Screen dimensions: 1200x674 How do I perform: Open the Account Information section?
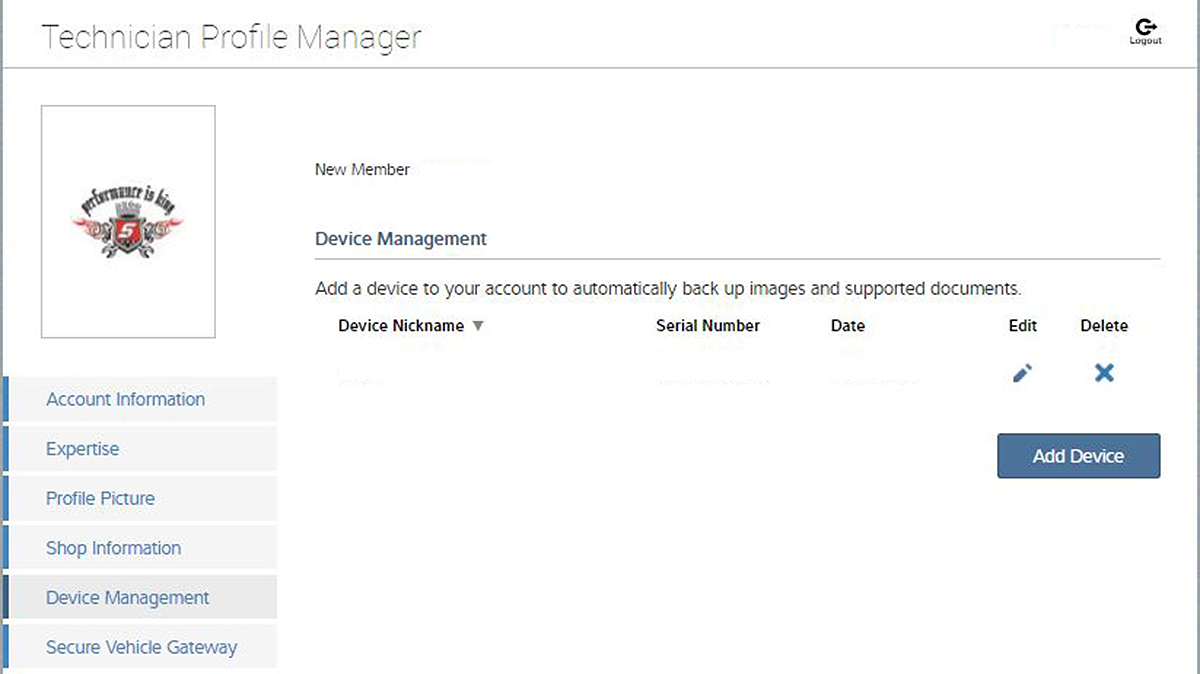(125, 399)
